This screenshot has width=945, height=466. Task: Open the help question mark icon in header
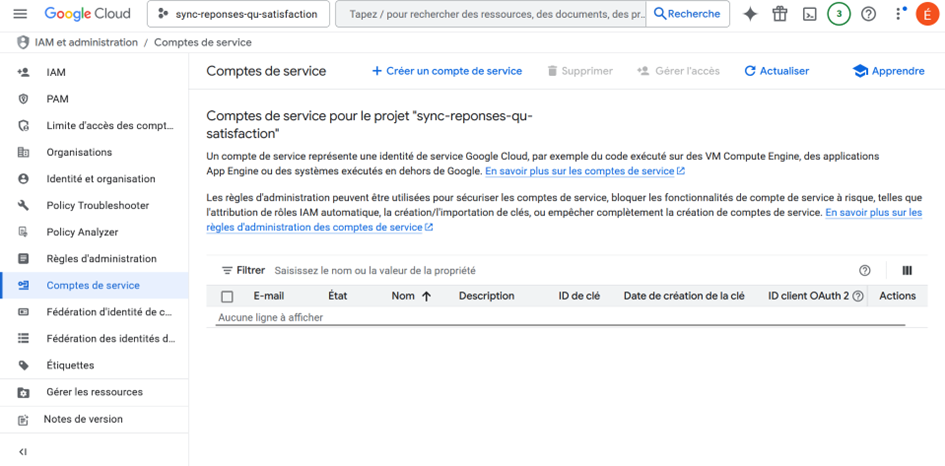click(868, 14)
